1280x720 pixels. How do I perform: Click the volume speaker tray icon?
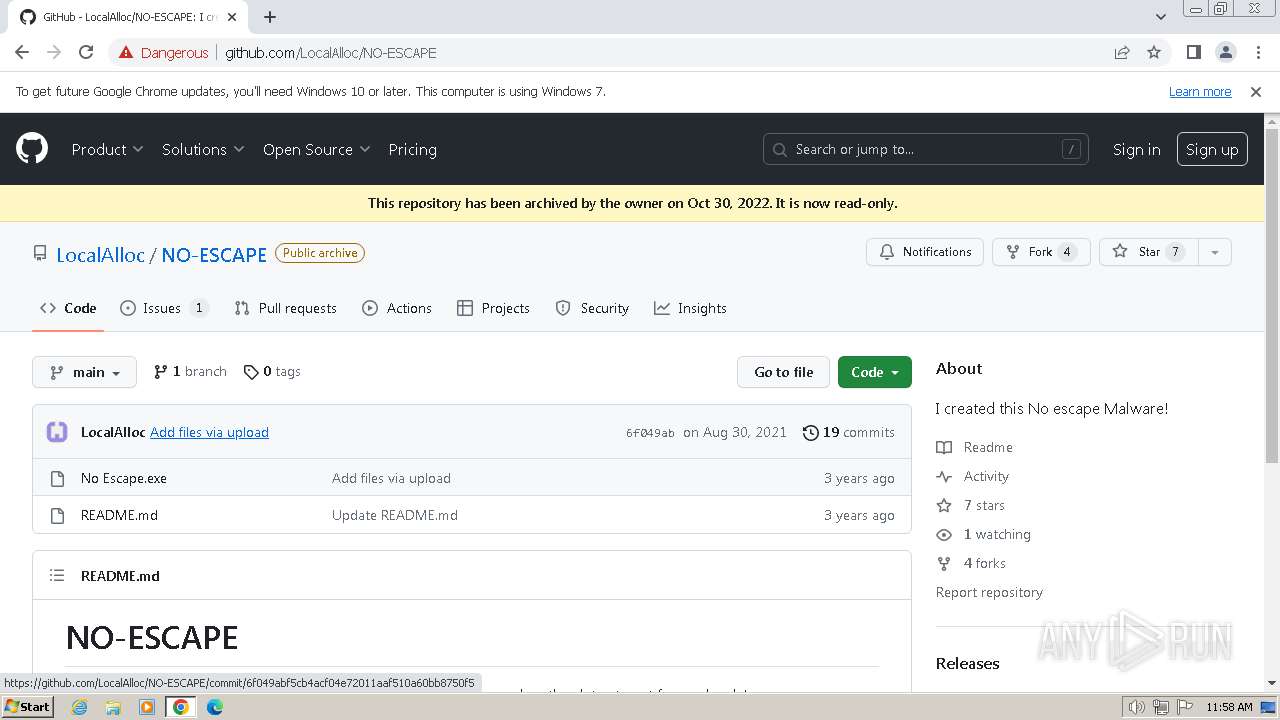click(x=1136, y=707)
